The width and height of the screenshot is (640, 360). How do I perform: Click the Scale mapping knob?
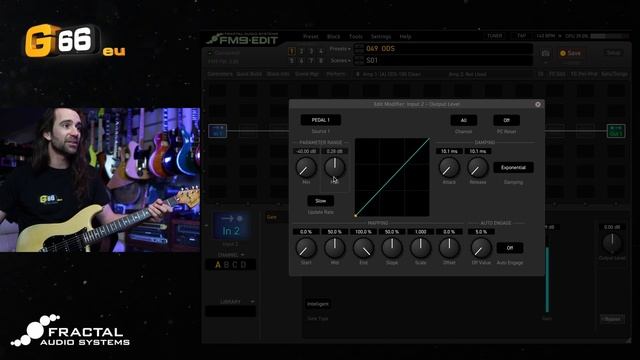tap(420, 248)
